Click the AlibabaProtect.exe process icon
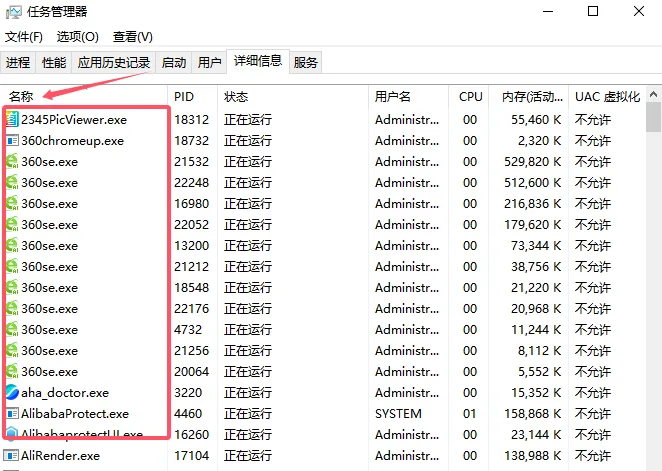Viewport: 662px width, 471px height. click(x=12, y=414)
